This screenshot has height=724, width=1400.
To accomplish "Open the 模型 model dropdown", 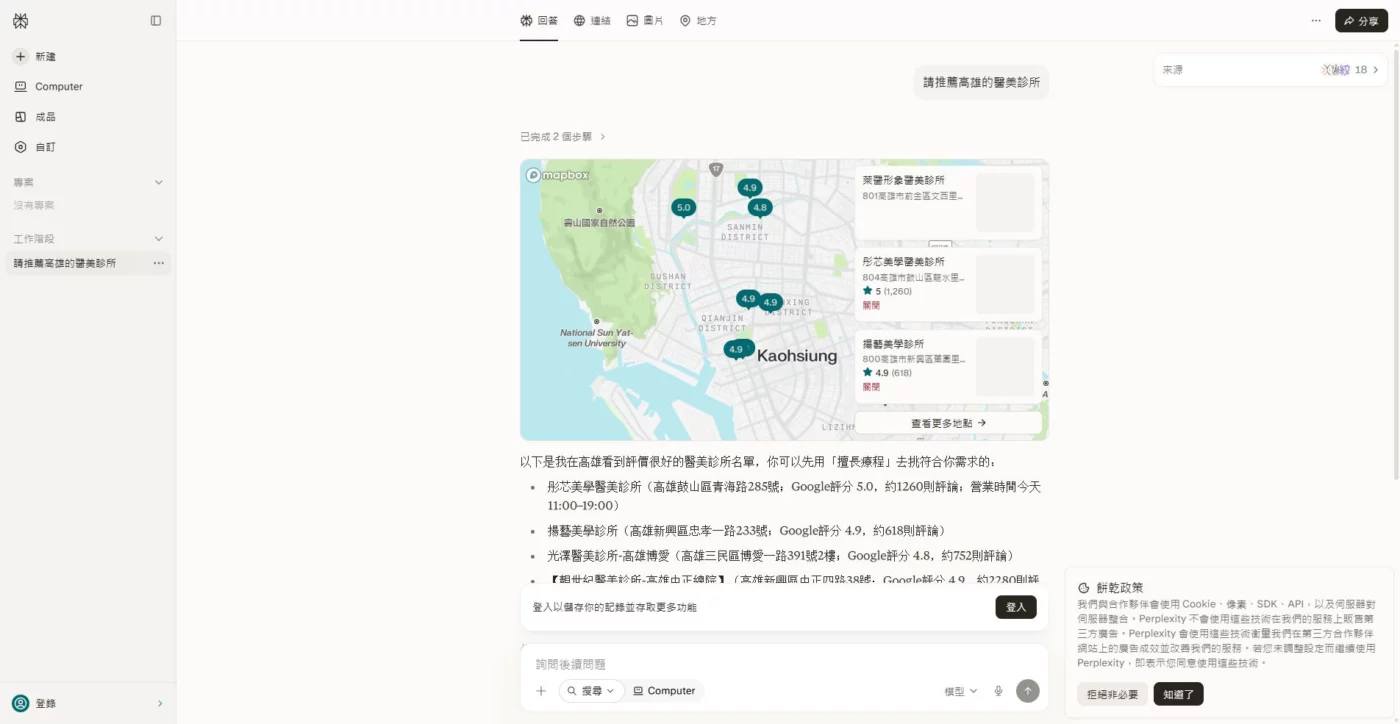I will pos(961,691).
